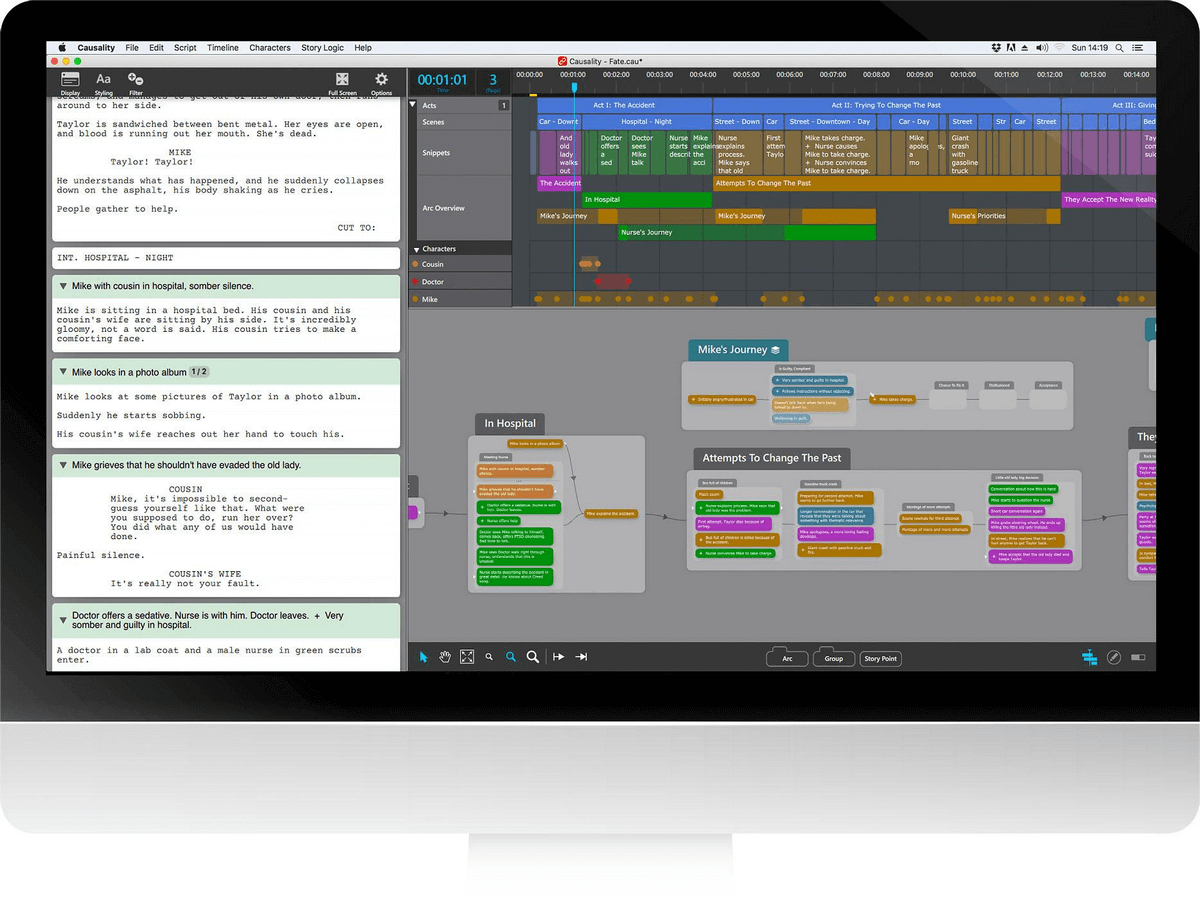Screen dimensions: 1200x903
Task: Select the 'Nurse's Journey' arc bar
Action: point(747,232)
